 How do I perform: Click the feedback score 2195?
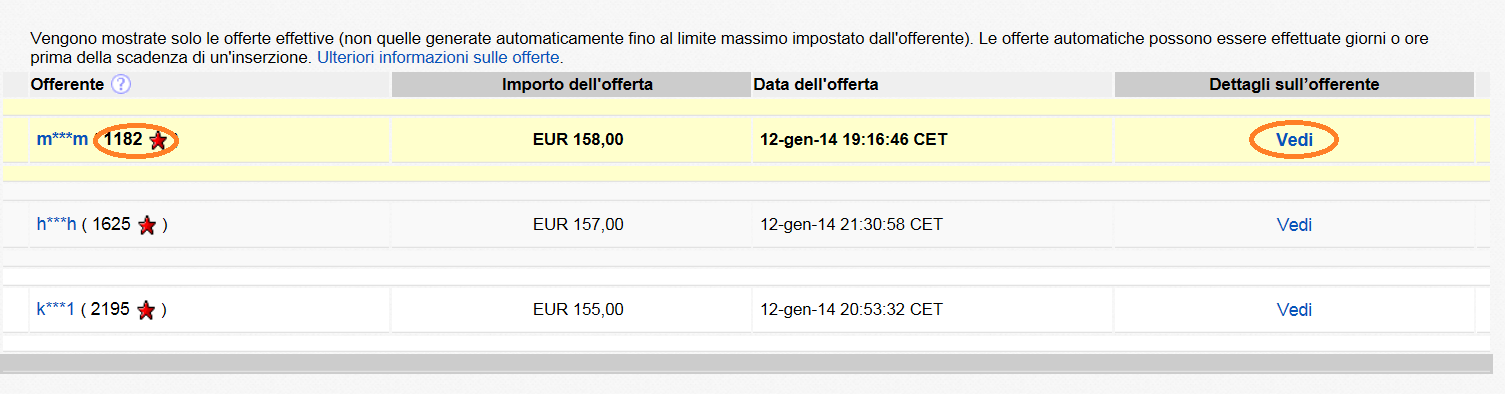110,310
